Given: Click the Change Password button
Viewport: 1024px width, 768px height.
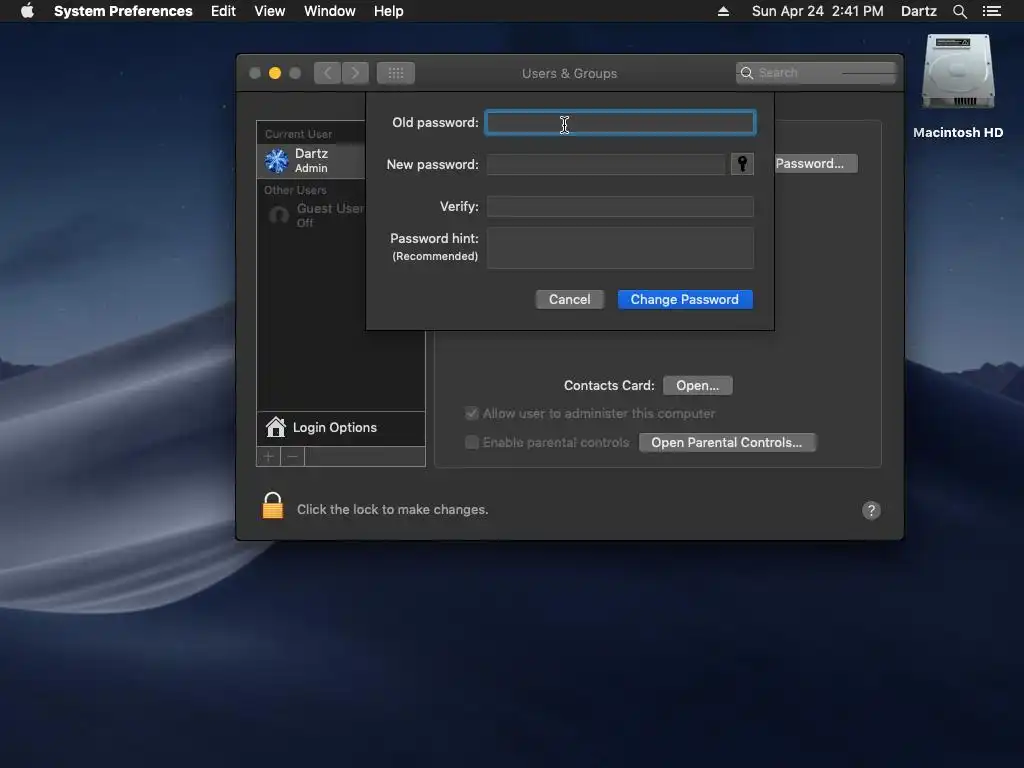Looking at the screenshot, I should (x=685, y=299).
